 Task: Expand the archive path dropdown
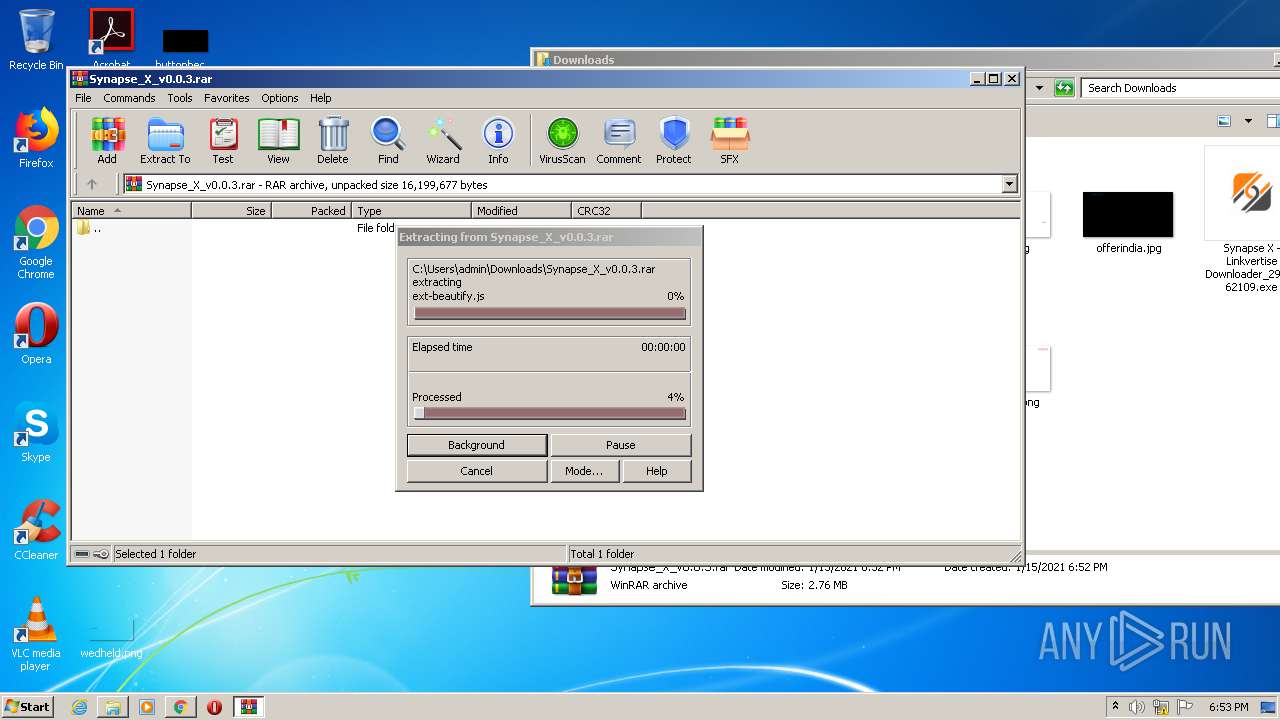click(x=1009, y=184)
